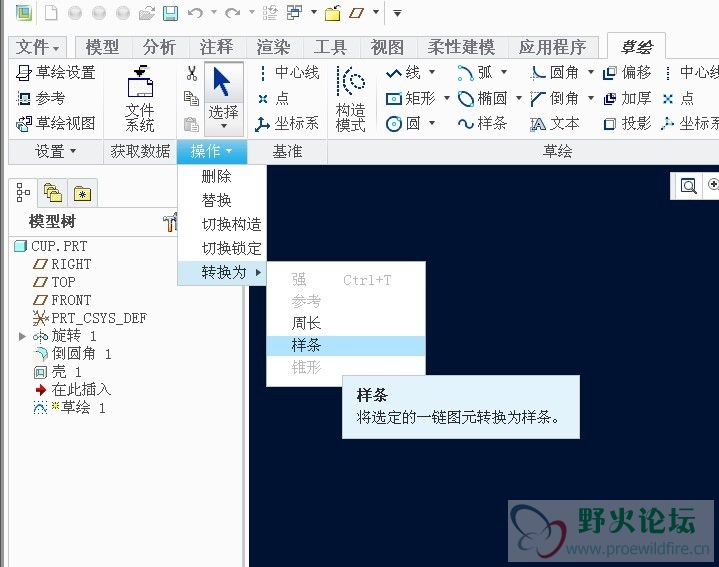Undo the last action
719x567 pixels.
coord(195,13)
